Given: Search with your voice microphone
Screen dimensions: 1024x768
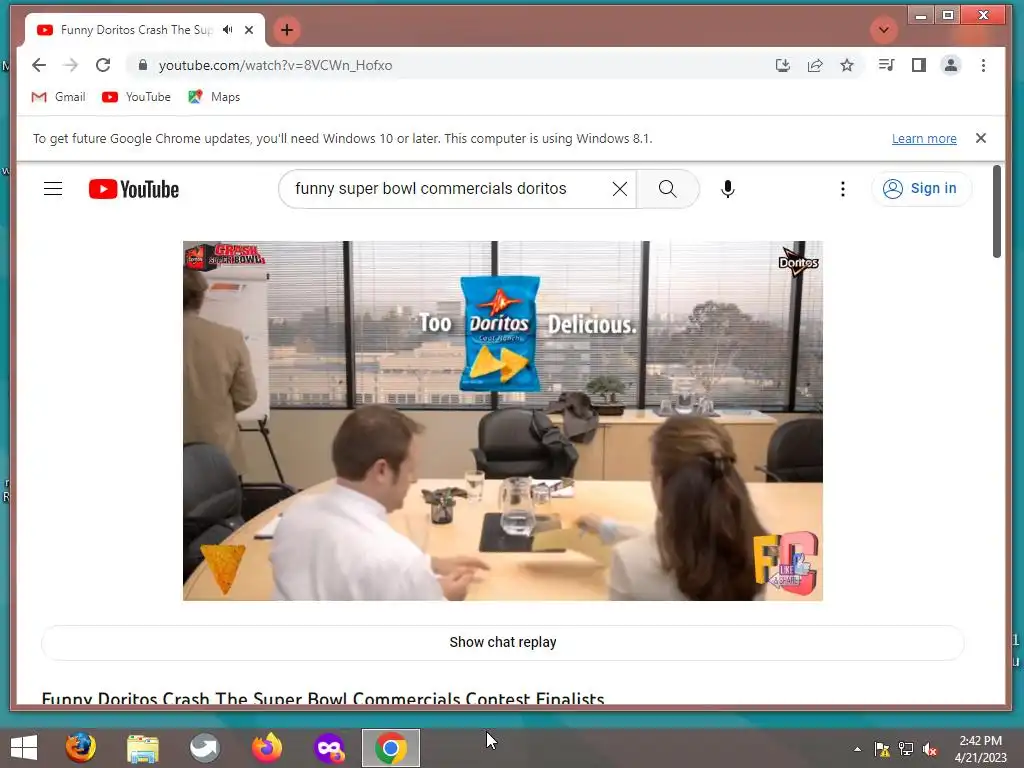Looking at the screenshot, I should point(728,189).
